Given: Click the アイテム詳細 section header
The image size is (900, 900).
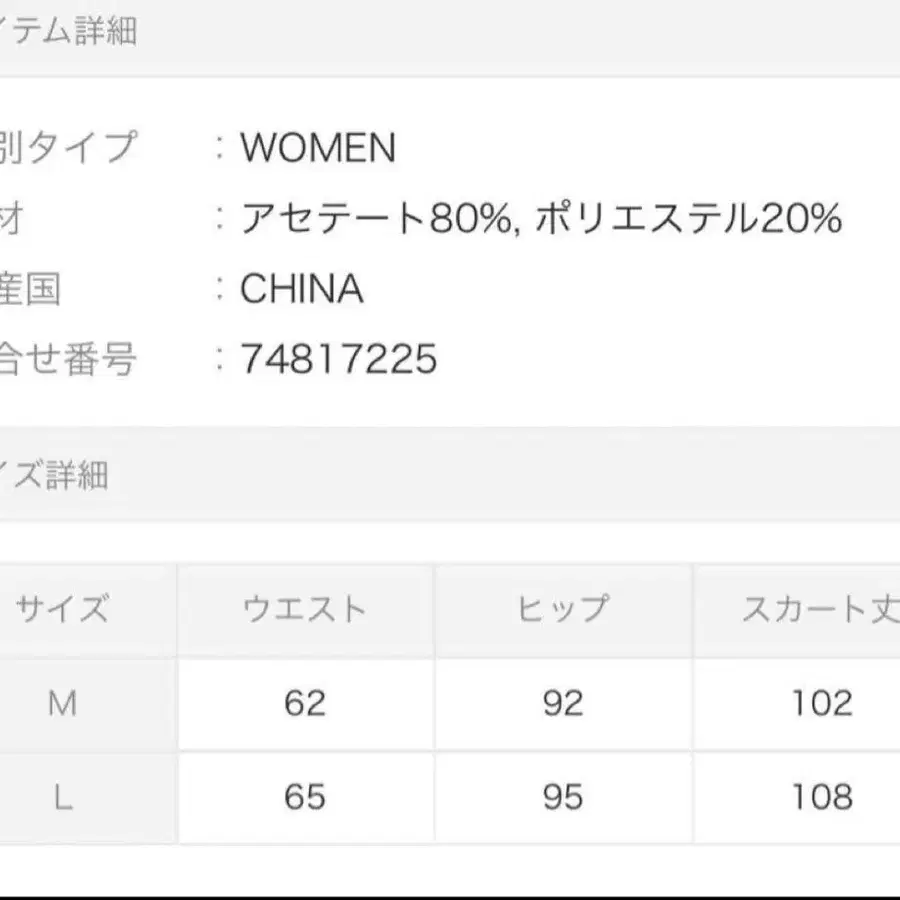Looking at the screenshot, I should tap(68, 32).
